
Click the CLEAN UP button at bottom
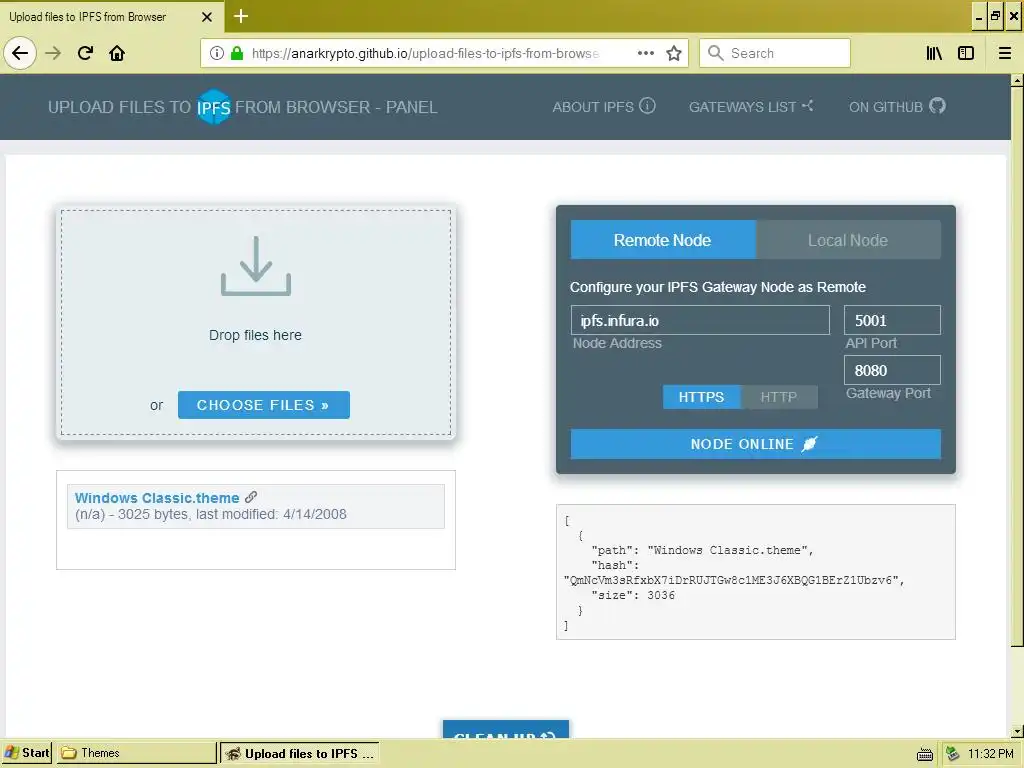pyautogui.click(x=505, y=730)
